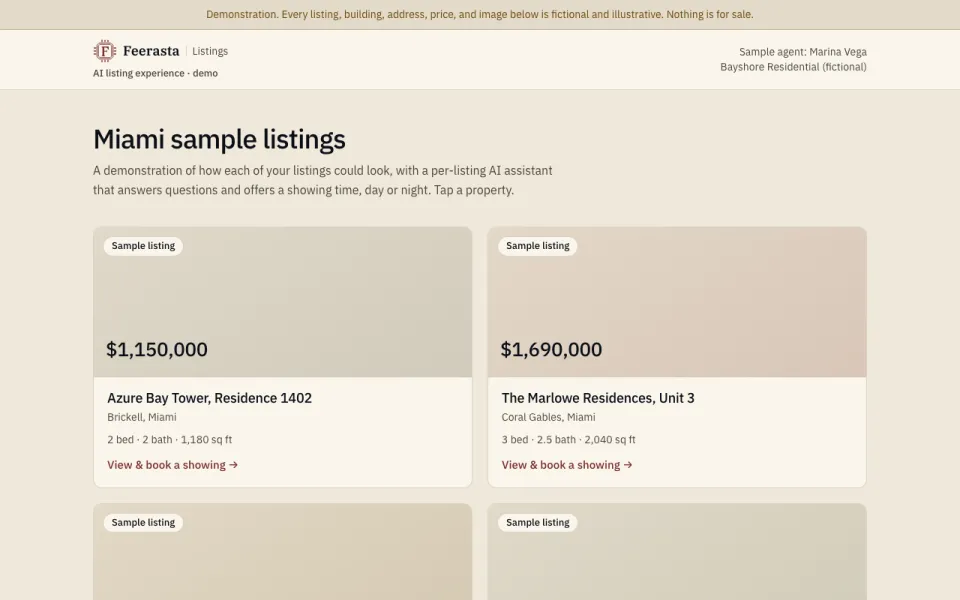The image size is (960, 600).
Task: View & book a showing for Marlowe Residences
Action: [x=567, y=465]
